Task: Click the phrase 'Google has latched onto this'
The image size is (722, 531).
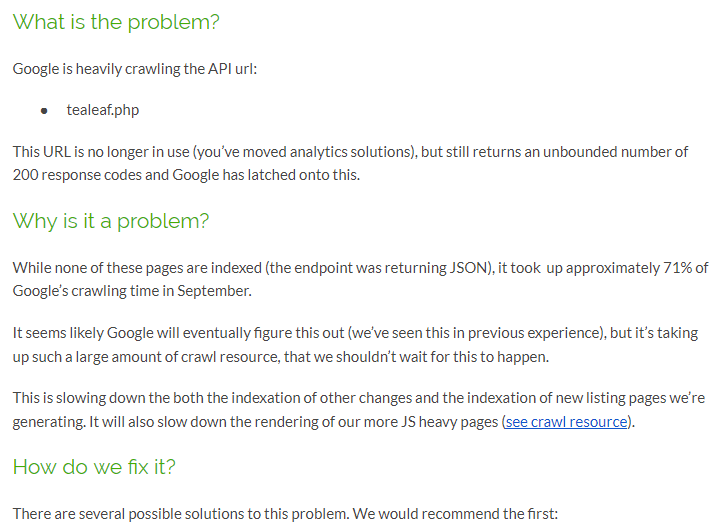Action: [x=266, y=175]
